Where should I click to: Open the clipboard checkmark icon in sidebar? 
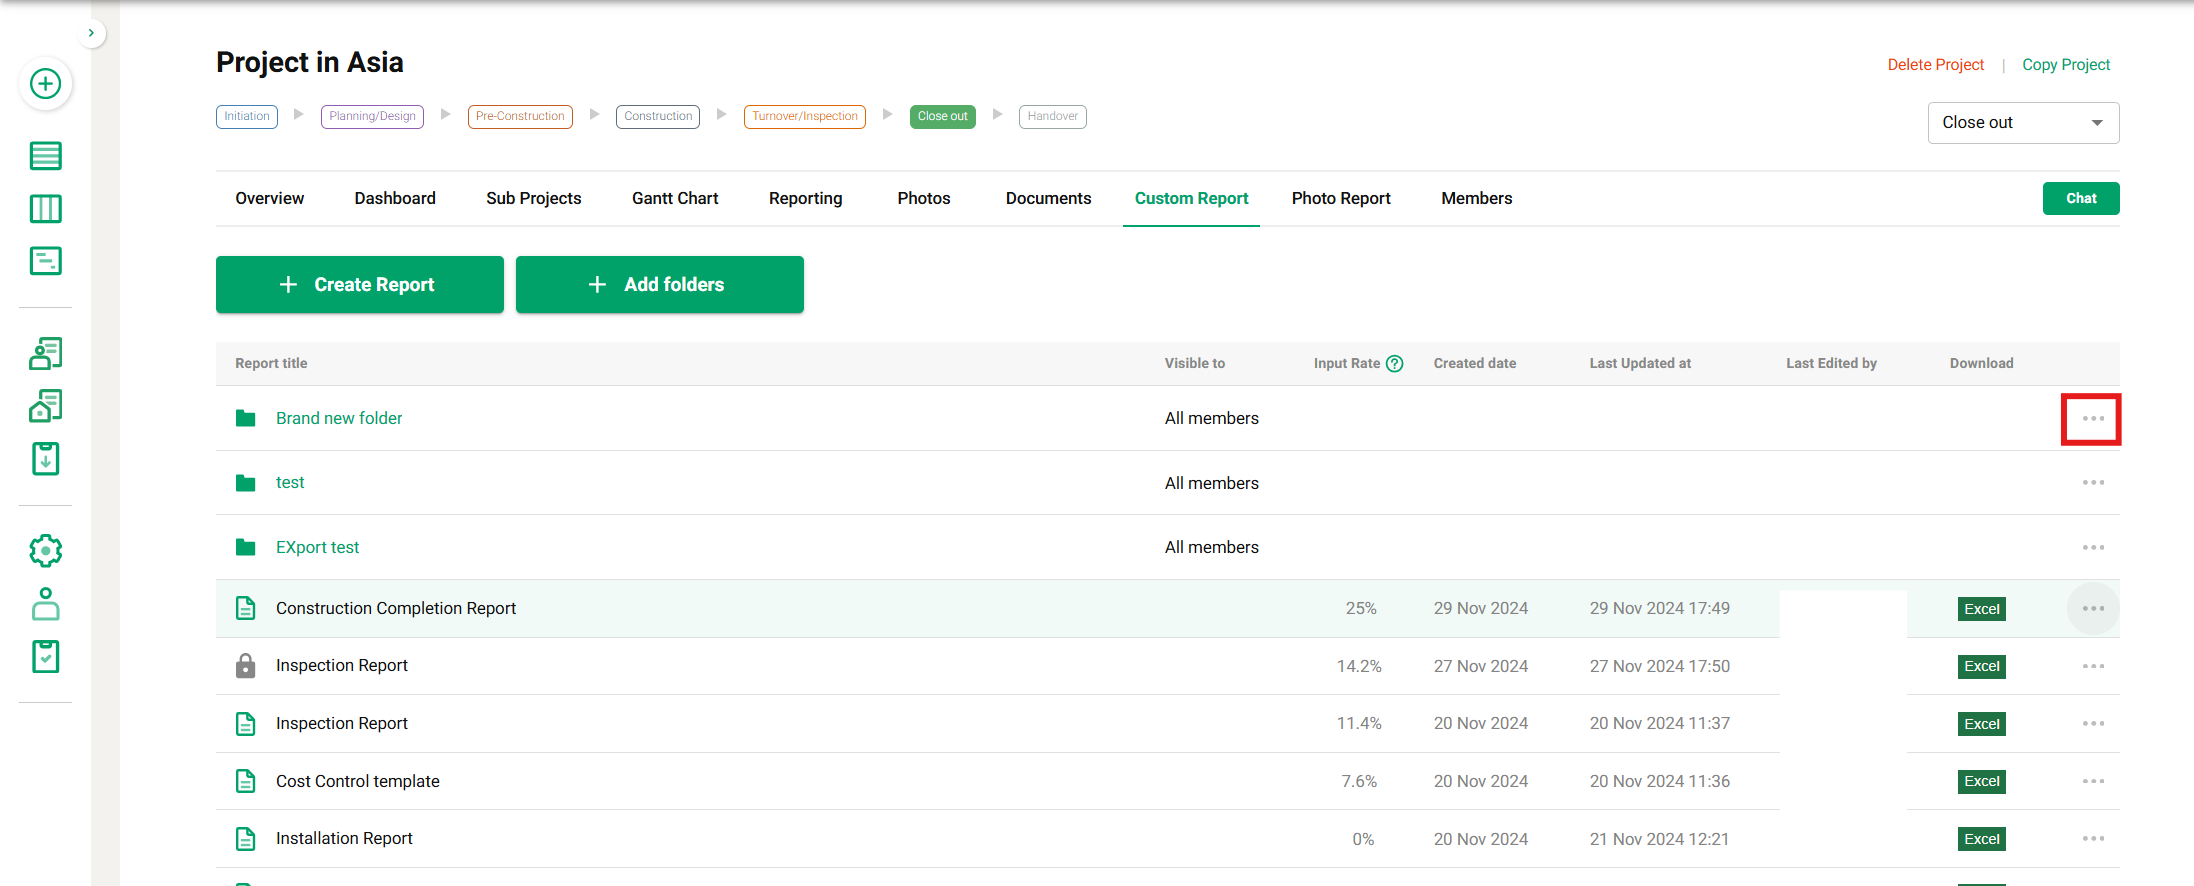pyautogui.click(x=46, y=657)
